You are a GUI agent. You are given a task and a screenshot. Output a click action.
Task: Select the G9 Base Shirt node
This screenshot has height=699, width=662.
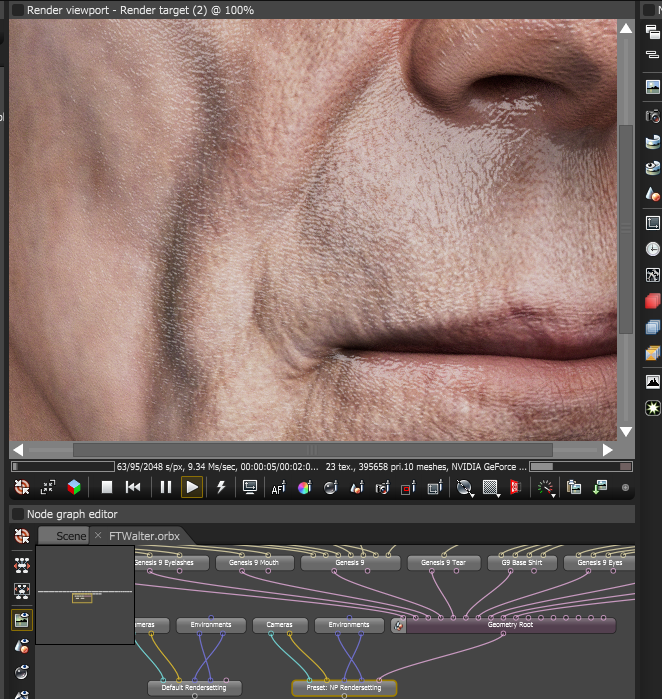522,563
